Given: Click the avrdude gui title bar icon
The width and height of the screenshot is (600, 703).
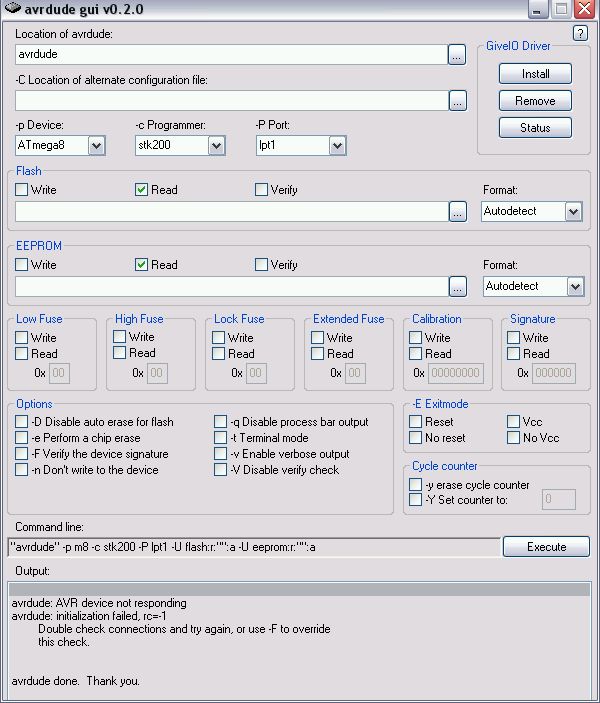Looking at the screenshot, I should point(13,8).
